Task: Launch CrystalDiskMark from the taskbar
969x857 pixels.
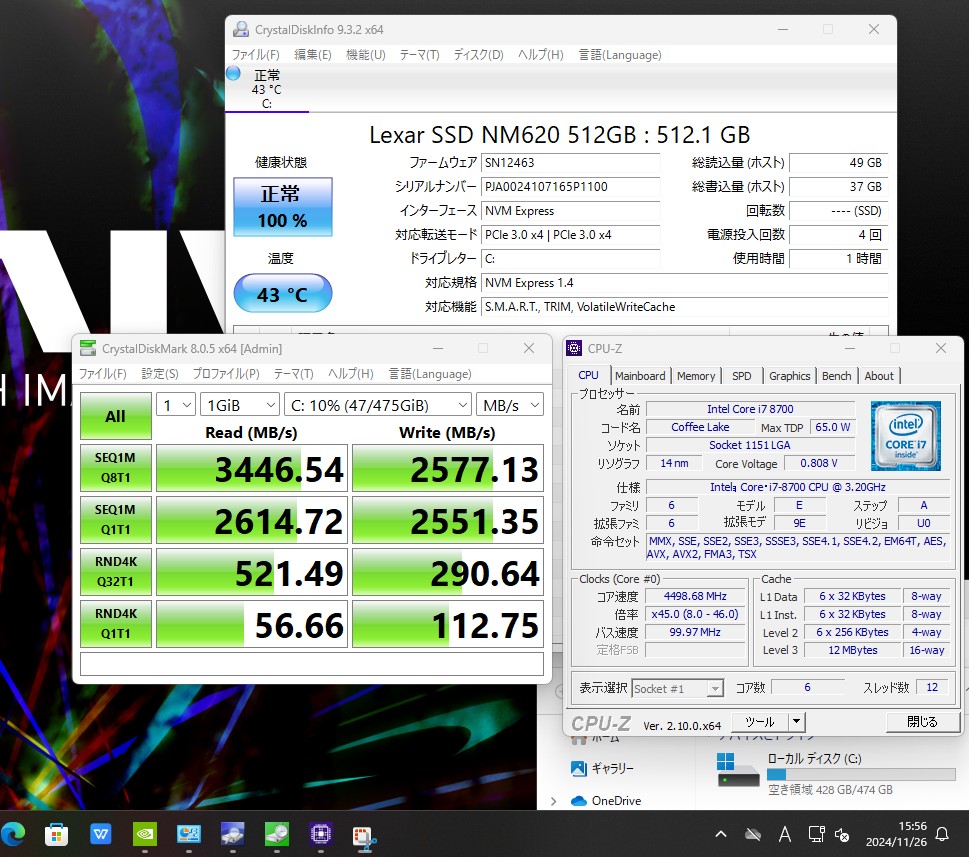Action: pos(275,834)
